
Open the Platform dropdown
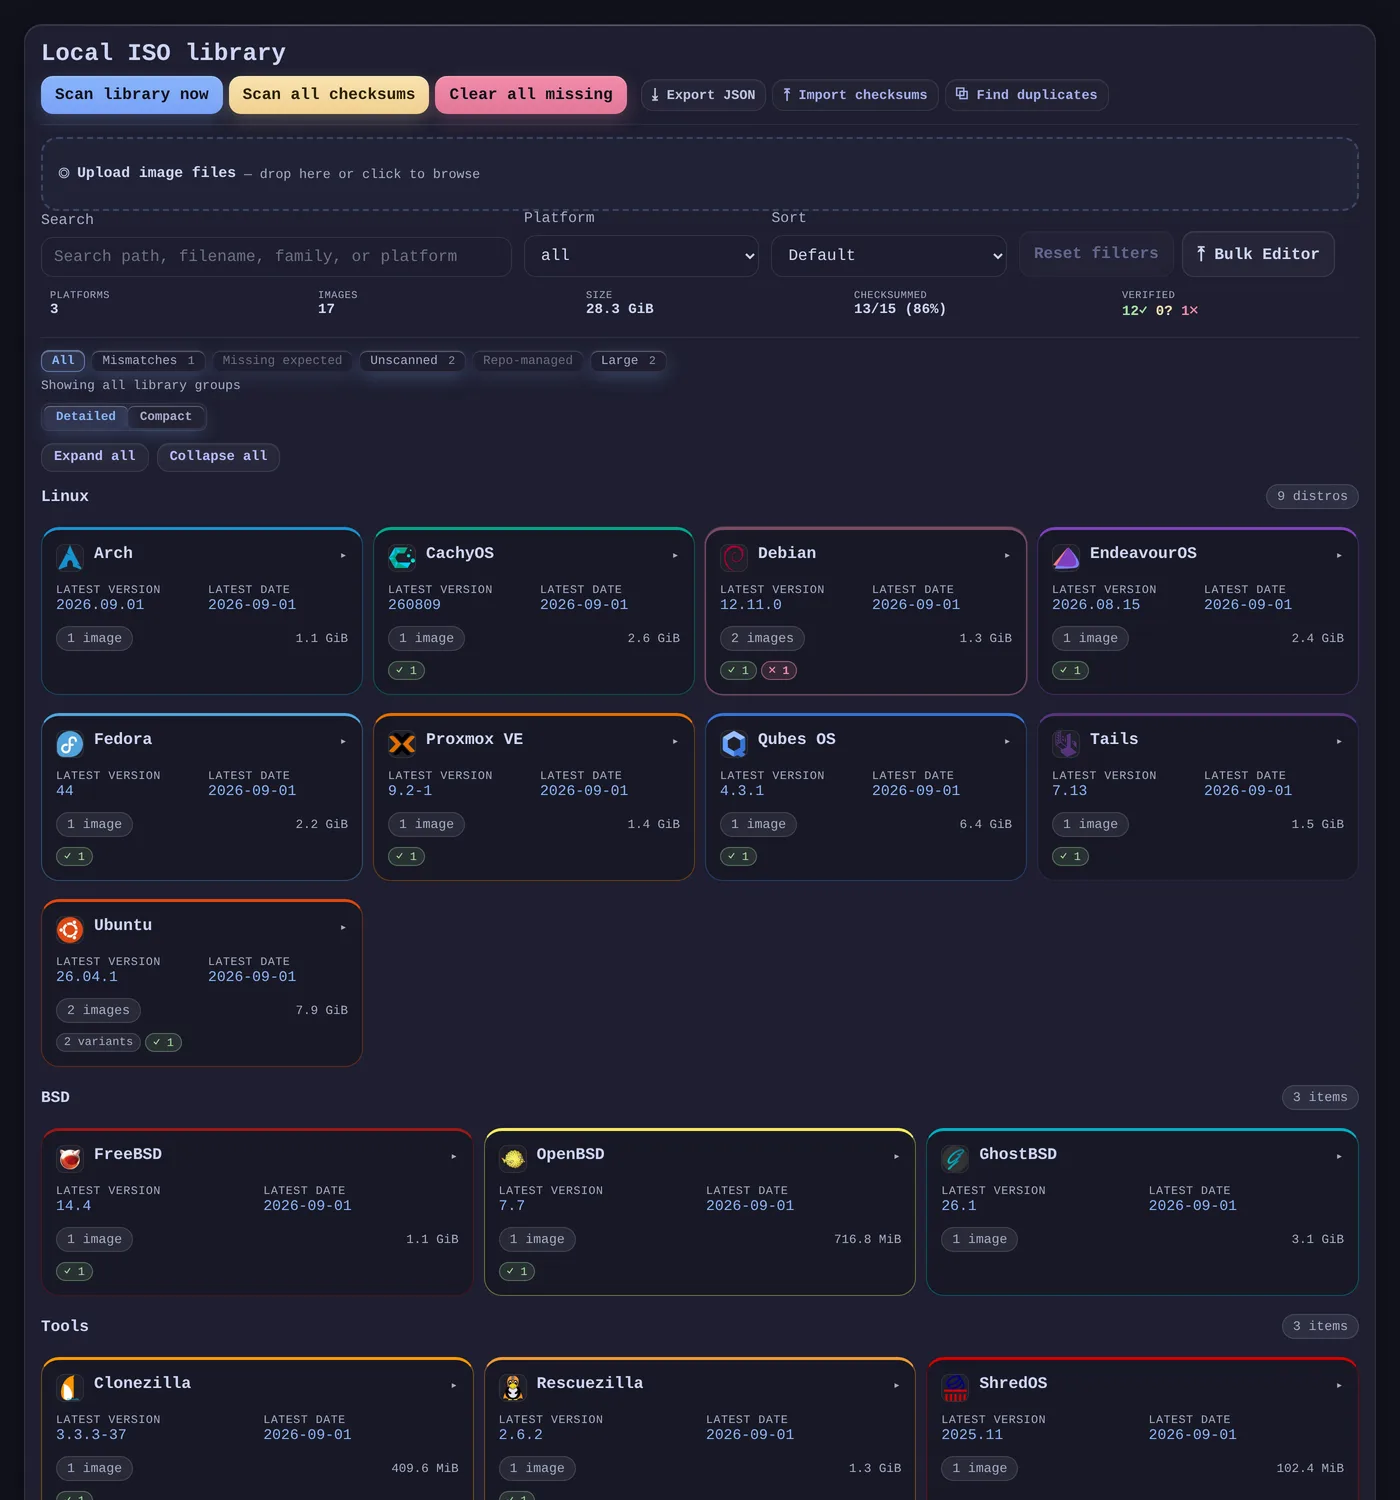tap(641, 256)
